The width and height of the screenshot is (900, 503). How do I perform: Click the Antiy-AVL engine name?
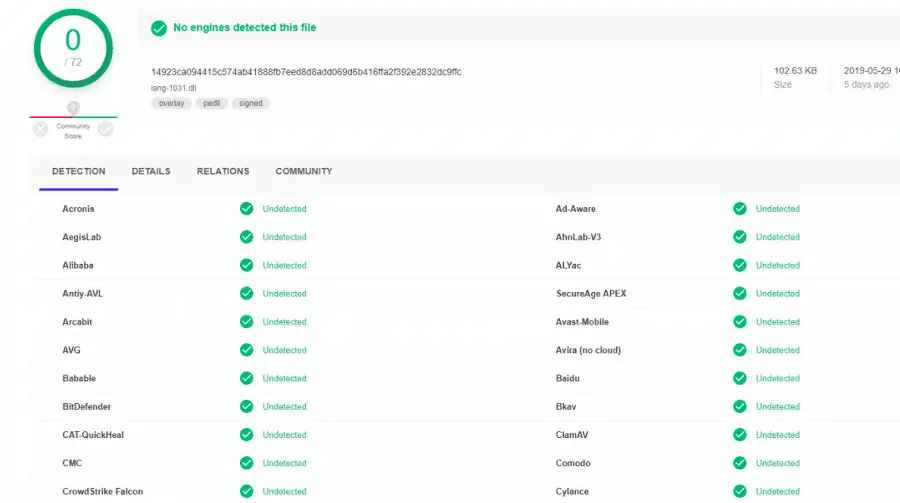click(x=83, y=293)
